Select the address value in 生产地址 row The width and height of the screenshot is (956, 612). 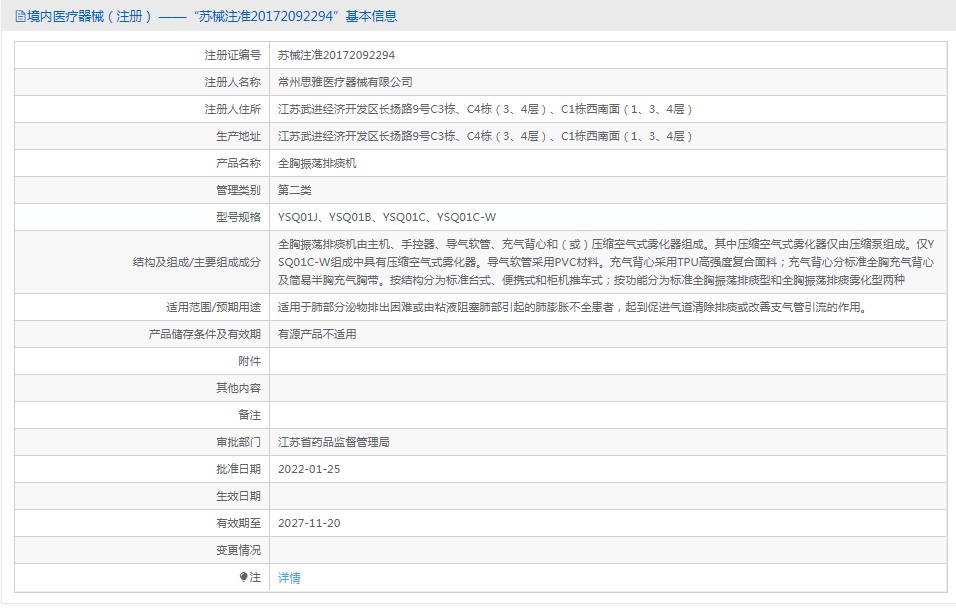click(485, 136)
